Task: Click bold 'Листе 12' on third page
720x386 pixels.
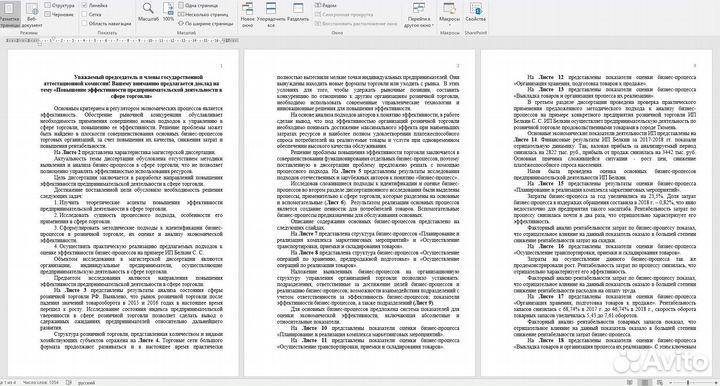Action: [551, 78]
